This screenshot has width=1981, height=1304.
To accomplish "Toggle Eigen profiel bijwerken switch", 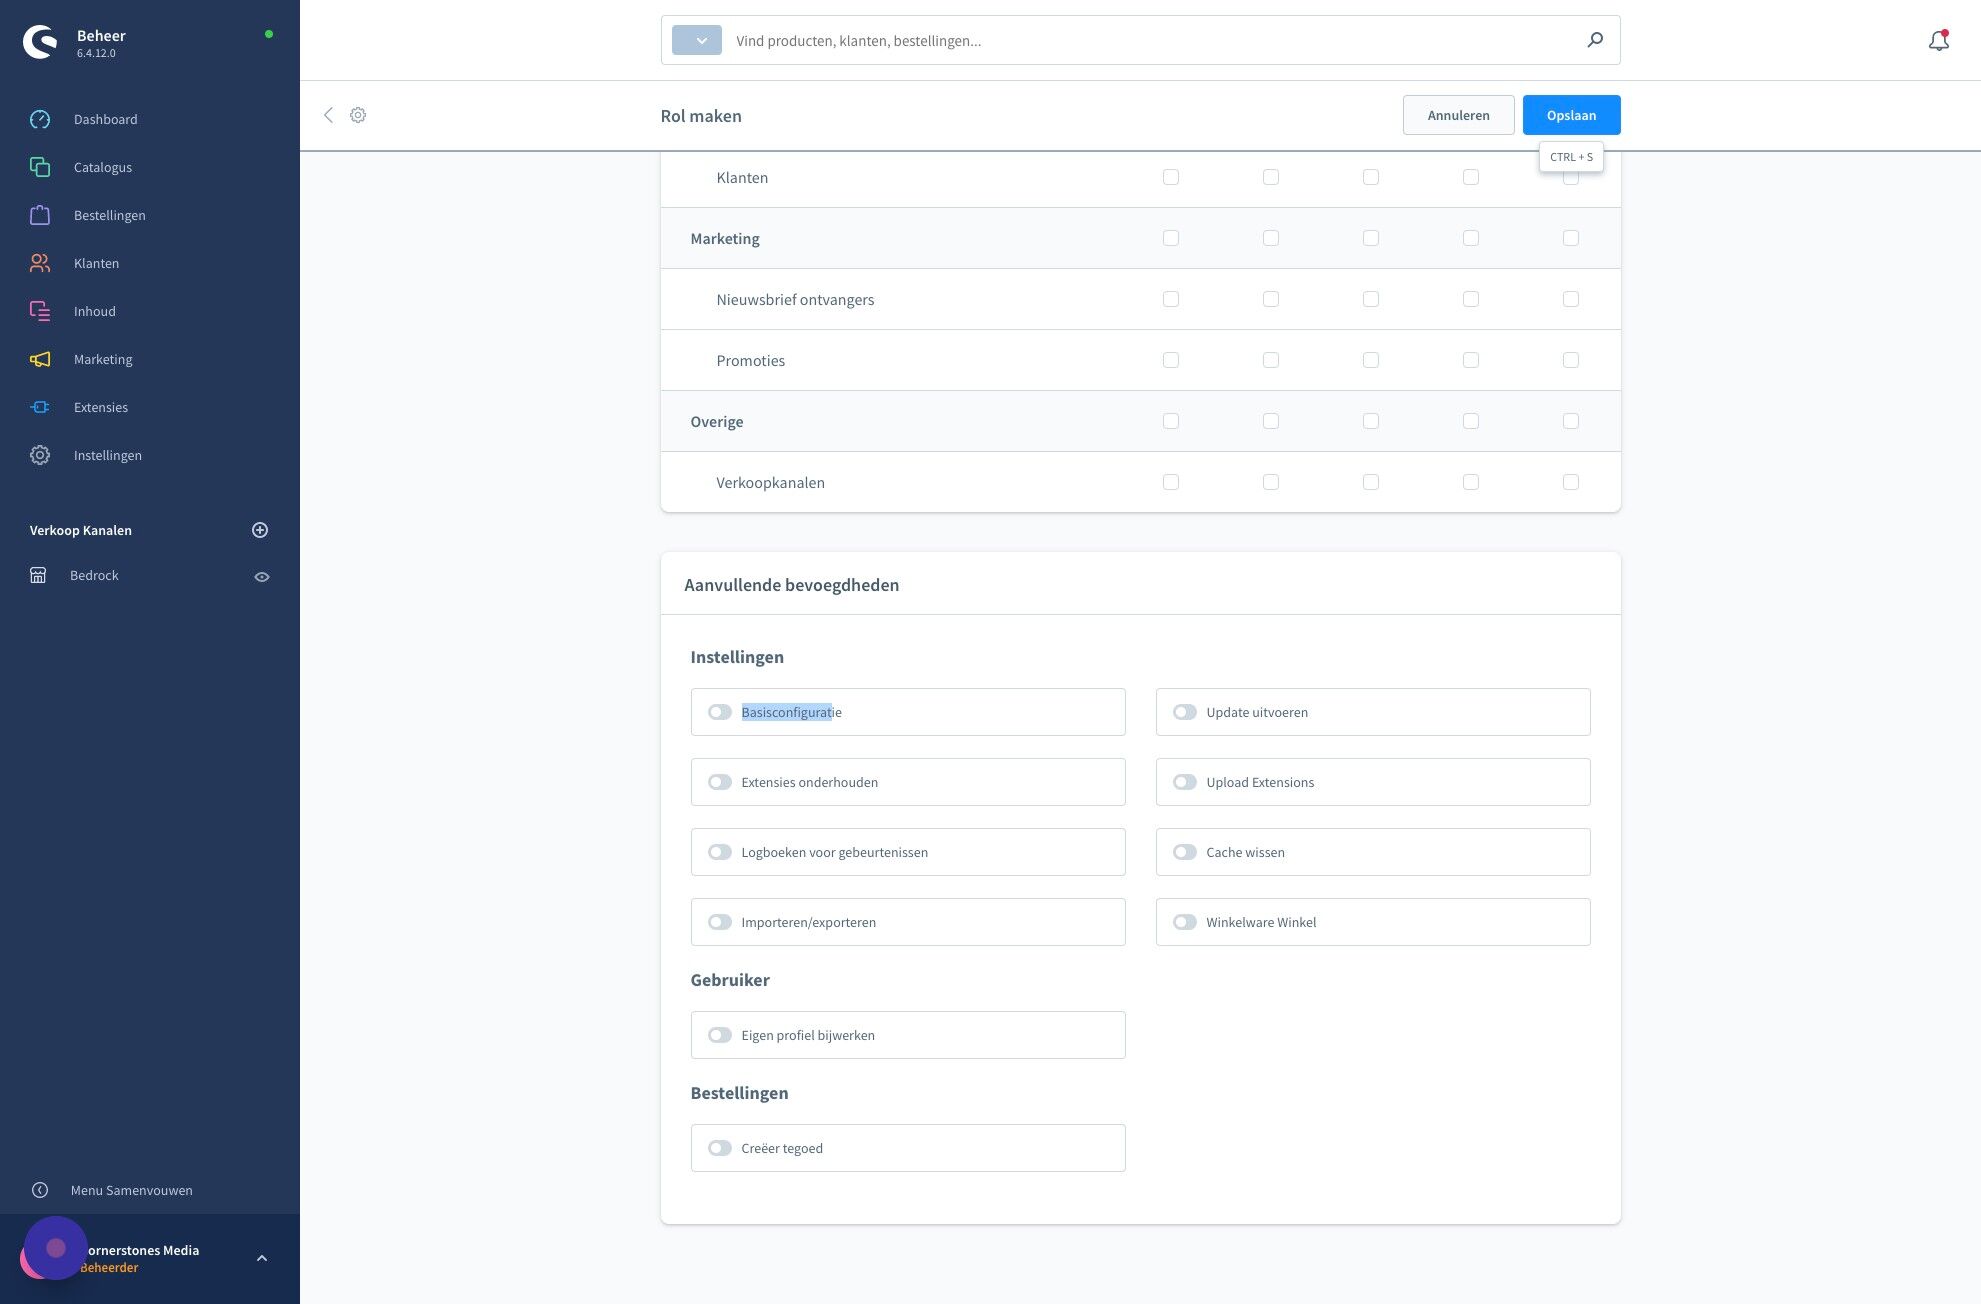I will pyautogui.click(x=720, y=1035).
